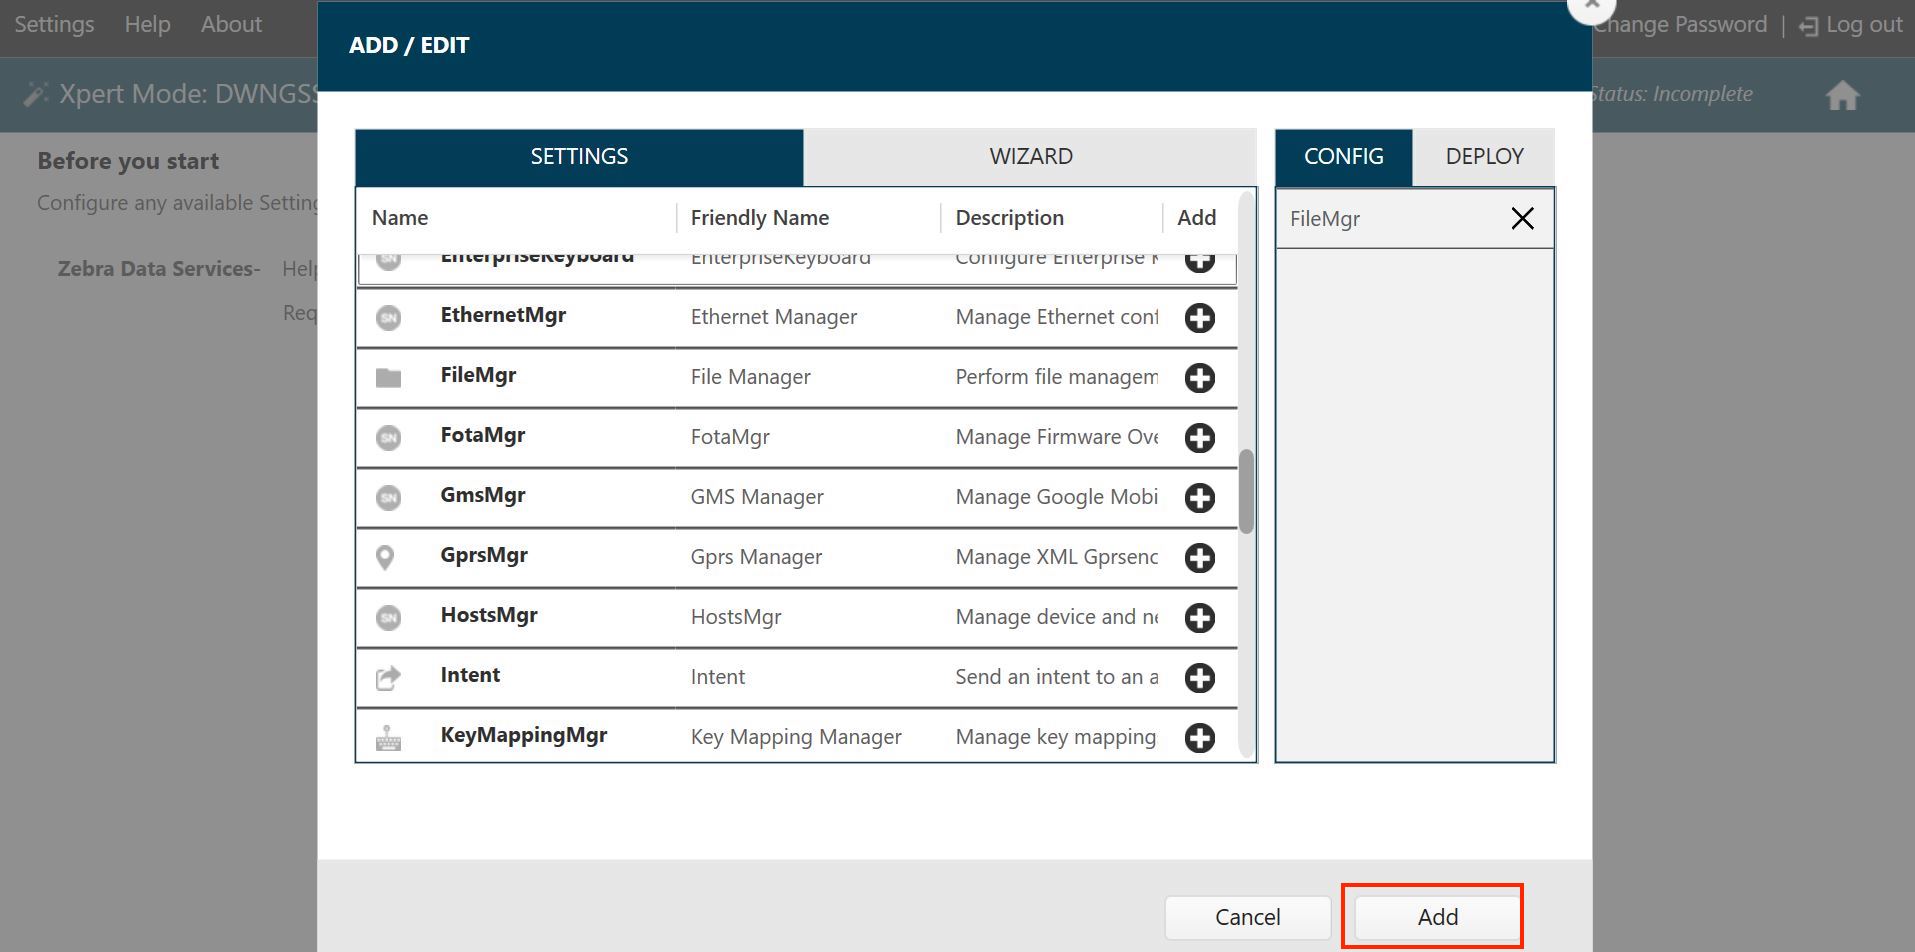The image size is (1915, 952).
Task: Click the EthernetMgr round SN icon
Action: (388, 318)
